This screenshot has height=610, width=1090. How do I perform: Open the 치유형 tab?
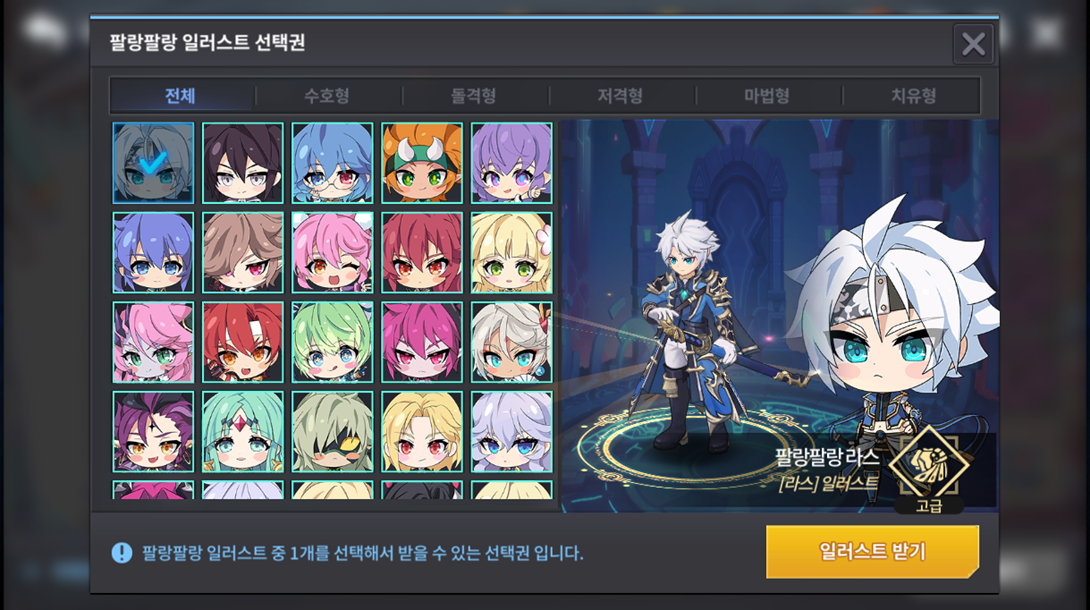pyautogui.click(x=913, y=96)
